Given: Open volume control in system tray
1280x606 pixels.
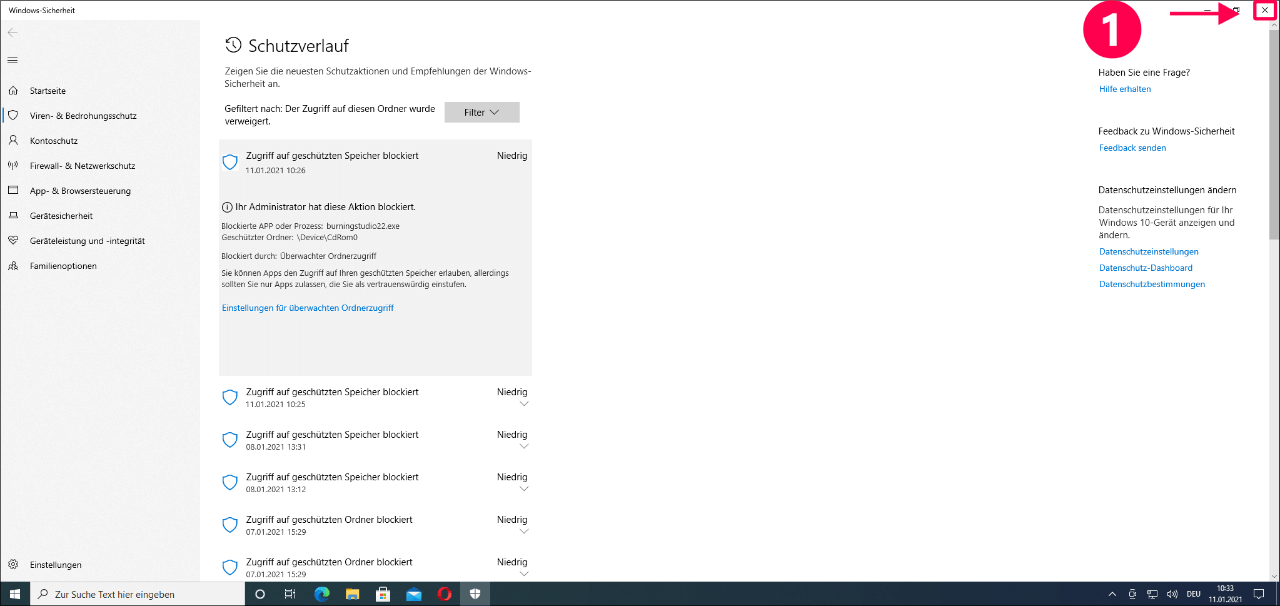Looking at the screenshot, I should (1171, 594).
